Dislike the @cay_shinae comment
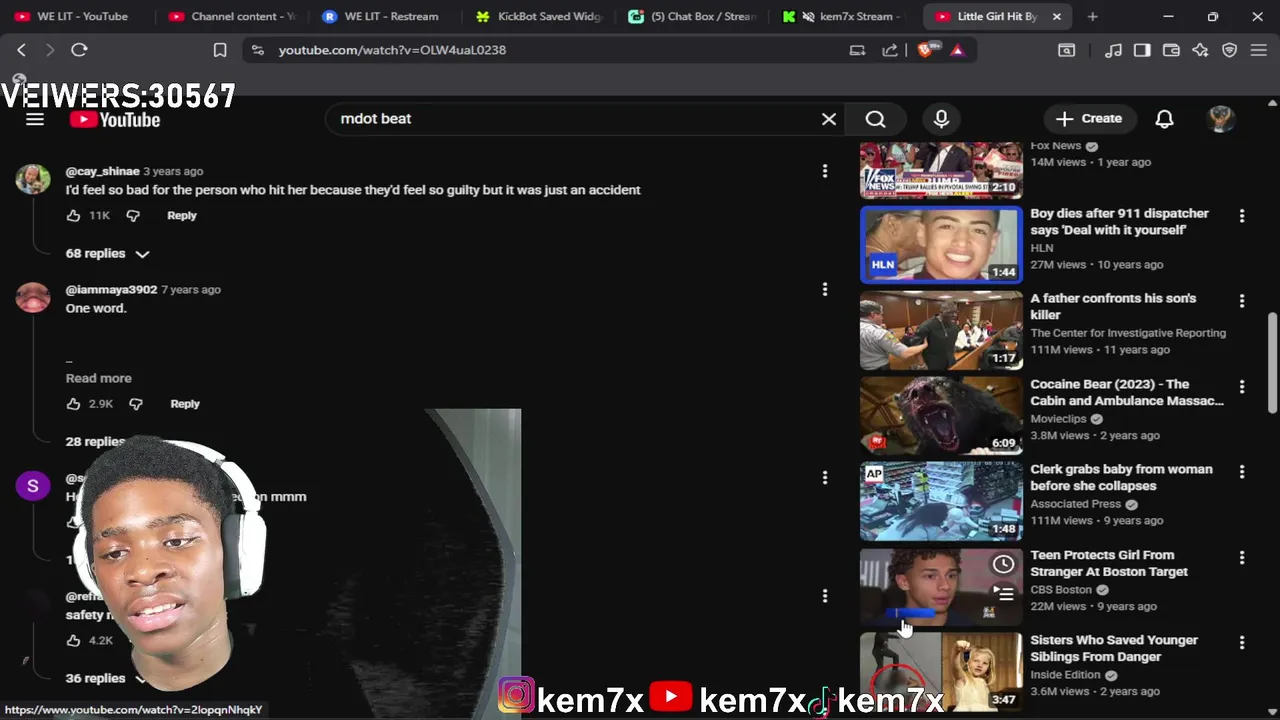 [133, 215]
